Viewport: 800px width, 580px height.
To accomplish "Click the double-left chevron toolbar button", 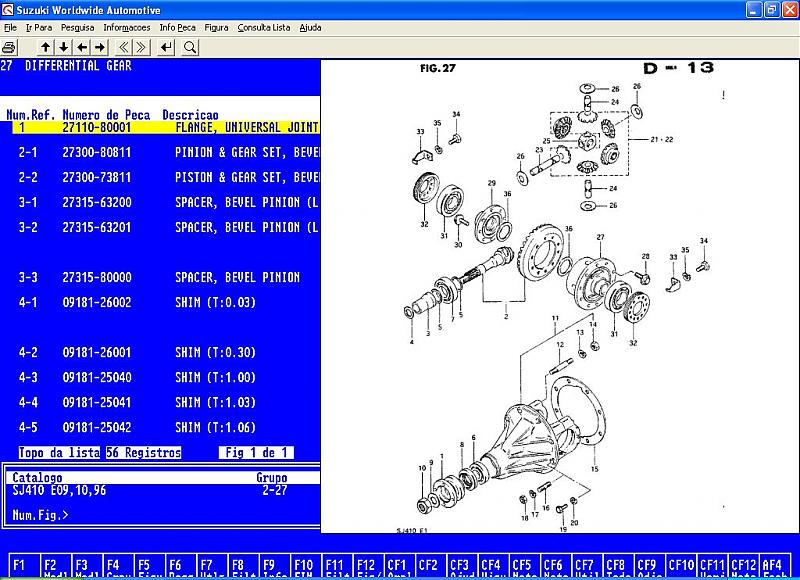I will click(x=123, y=47).
